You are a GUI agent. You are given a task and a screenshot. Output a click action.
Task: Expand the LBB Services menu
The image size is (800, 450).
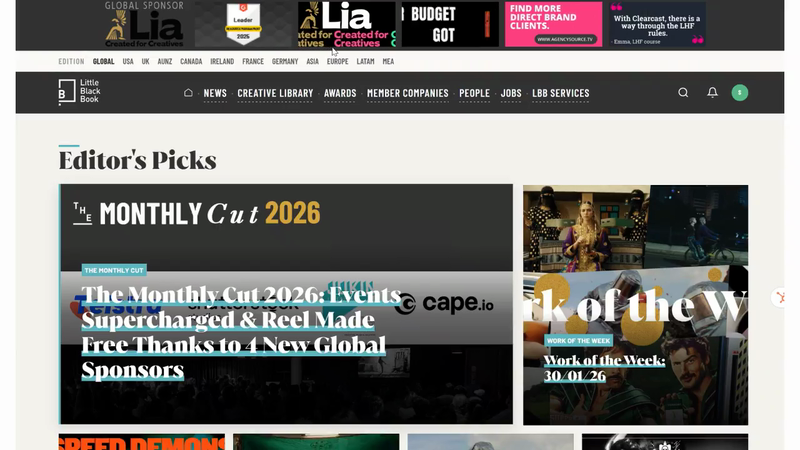click(561, 93)
